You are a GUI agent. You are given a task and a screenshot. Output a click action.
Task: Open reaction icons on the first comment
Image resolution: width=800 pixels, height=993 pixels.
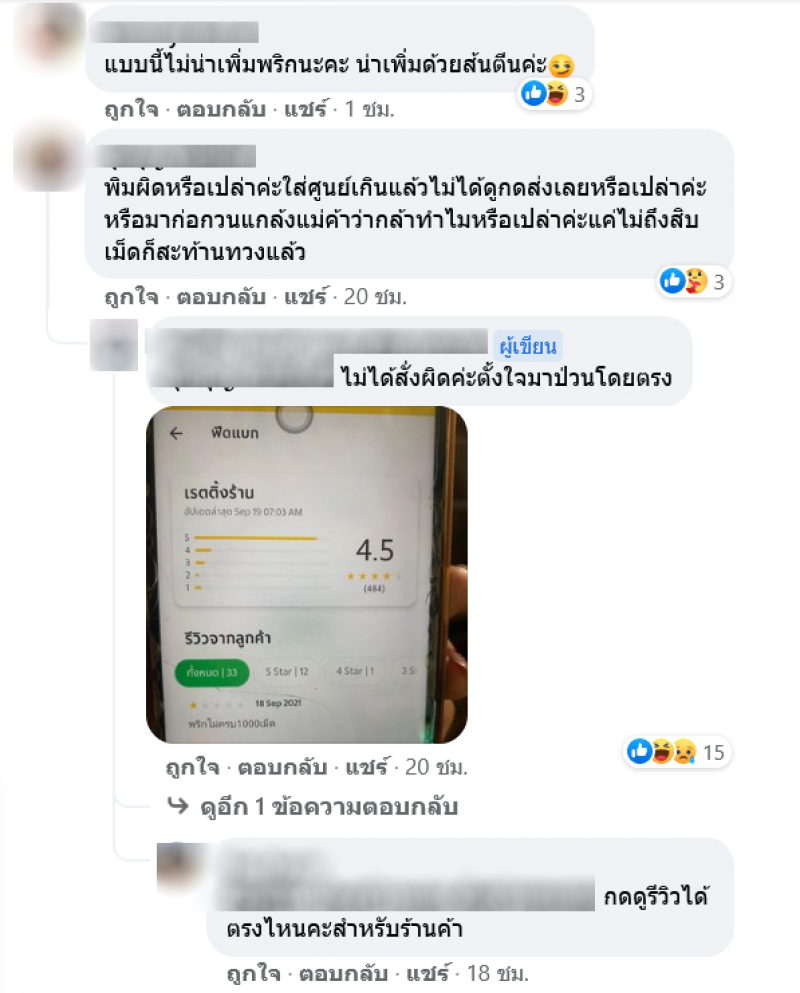[554, 94]
